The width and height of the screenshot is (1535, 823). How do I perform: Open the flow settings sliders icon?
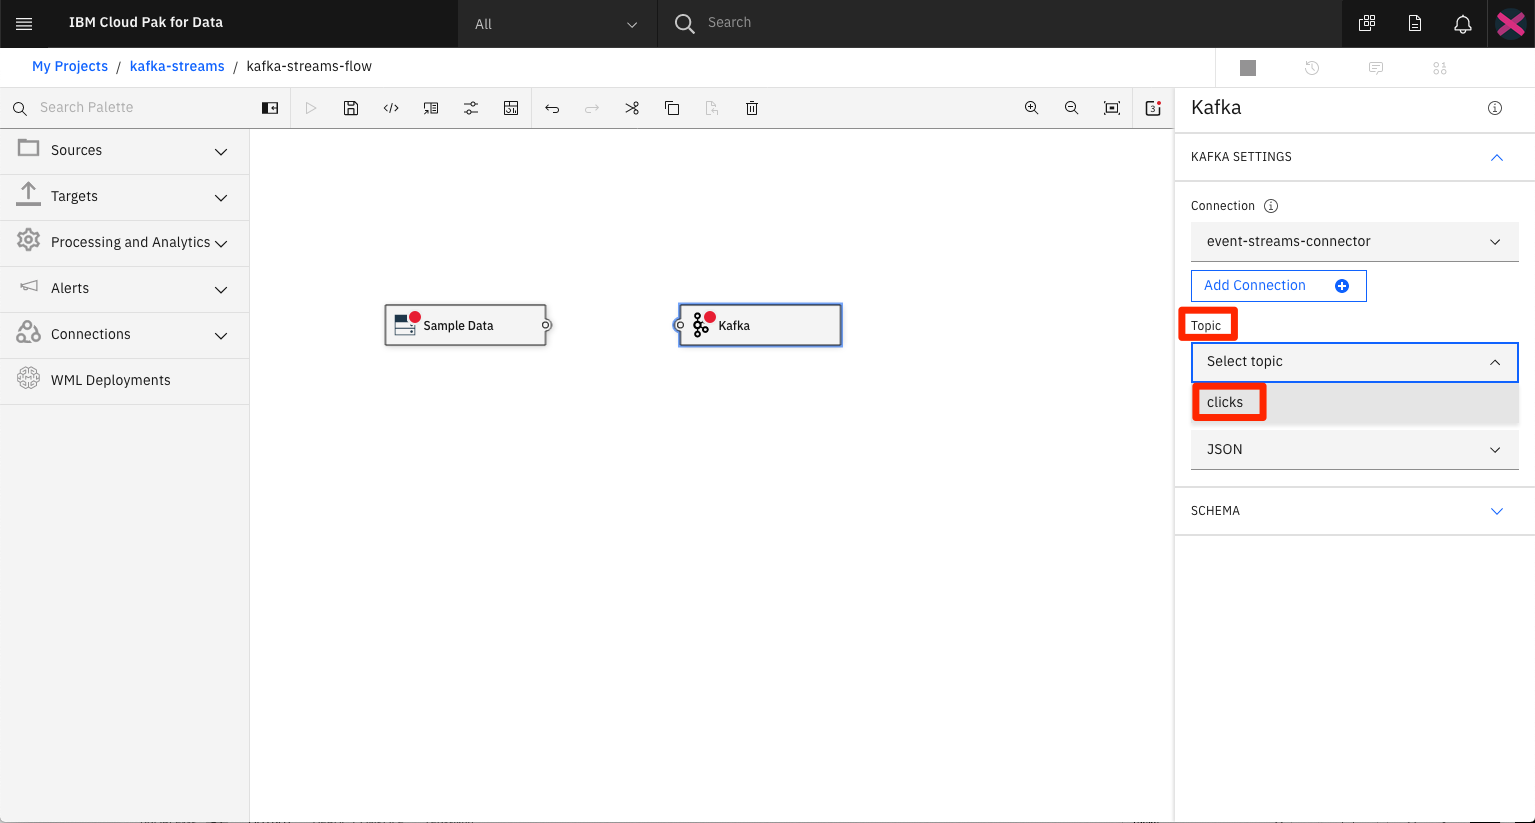coord(471,108)
